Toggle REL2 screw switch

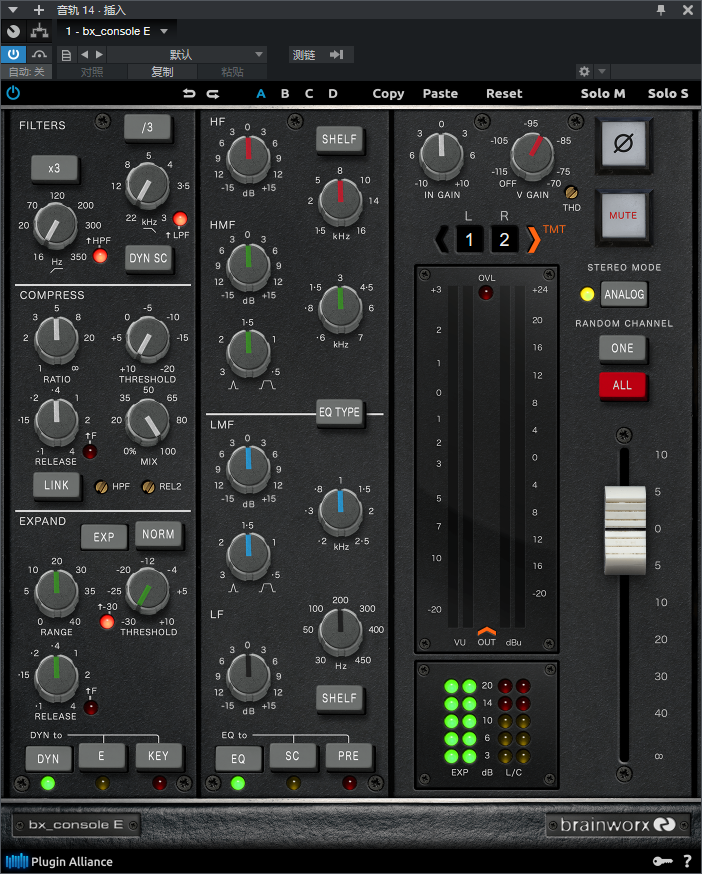tap(148, 487)
